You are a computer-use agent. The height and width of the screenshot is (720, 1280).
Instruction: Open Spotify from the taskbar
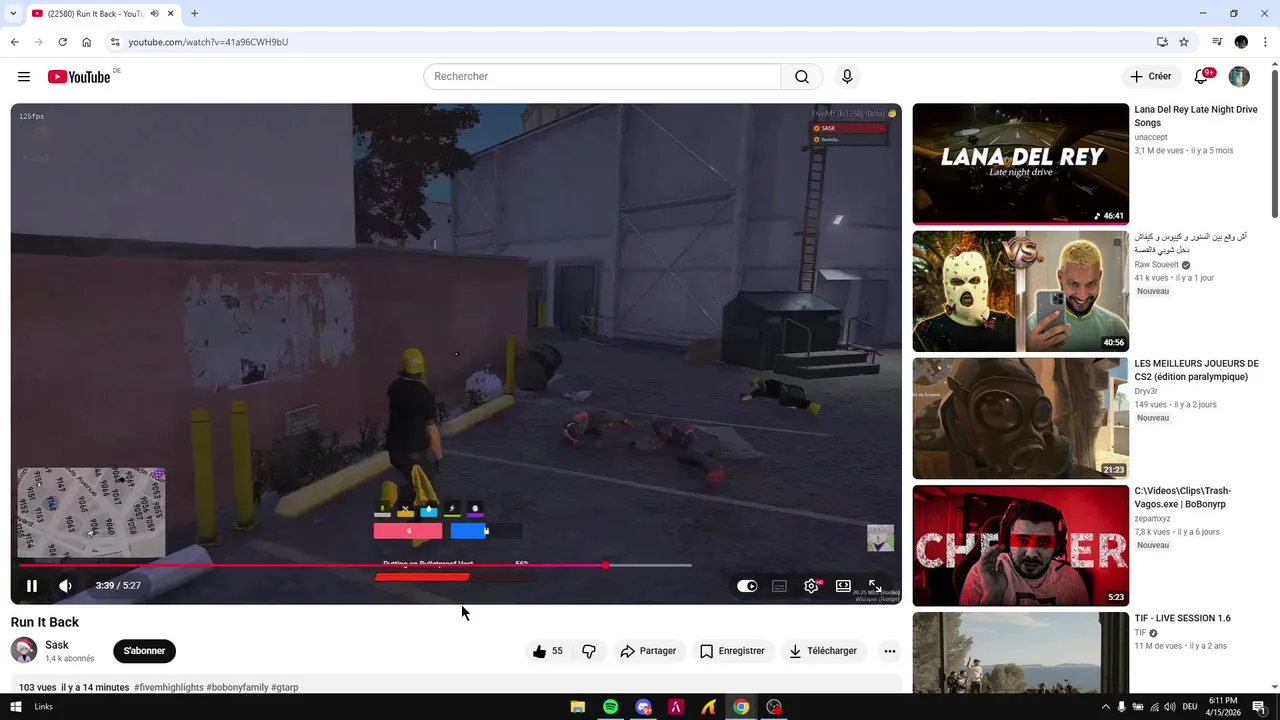(610, 707)
